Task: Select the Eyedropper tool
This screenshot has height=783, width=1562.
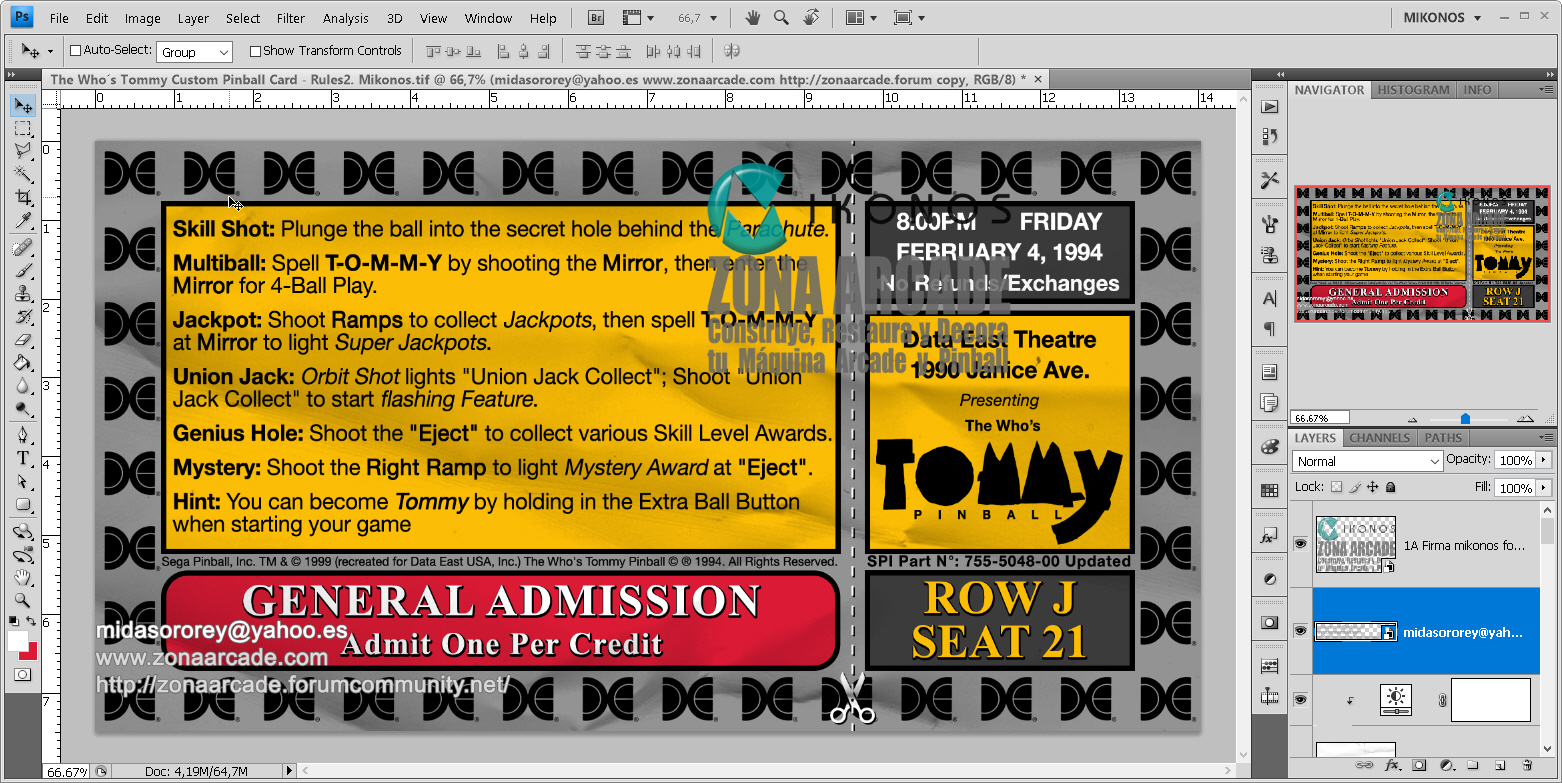Action: coord(23,220)
